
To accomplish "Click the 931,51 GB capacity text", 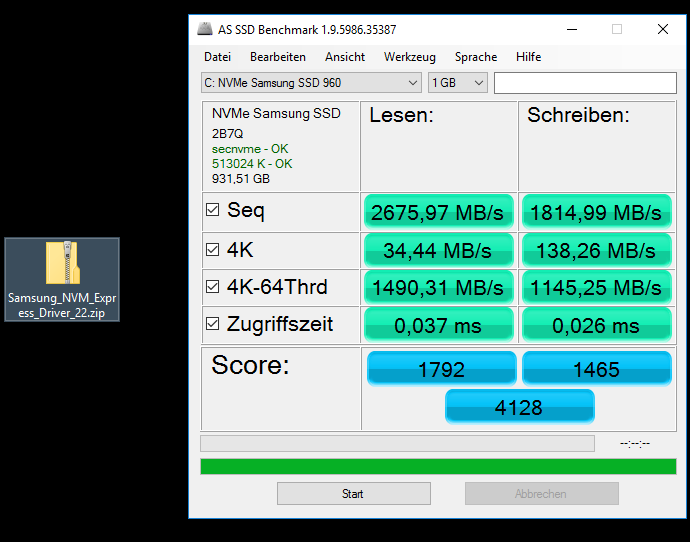I will 241,179.
